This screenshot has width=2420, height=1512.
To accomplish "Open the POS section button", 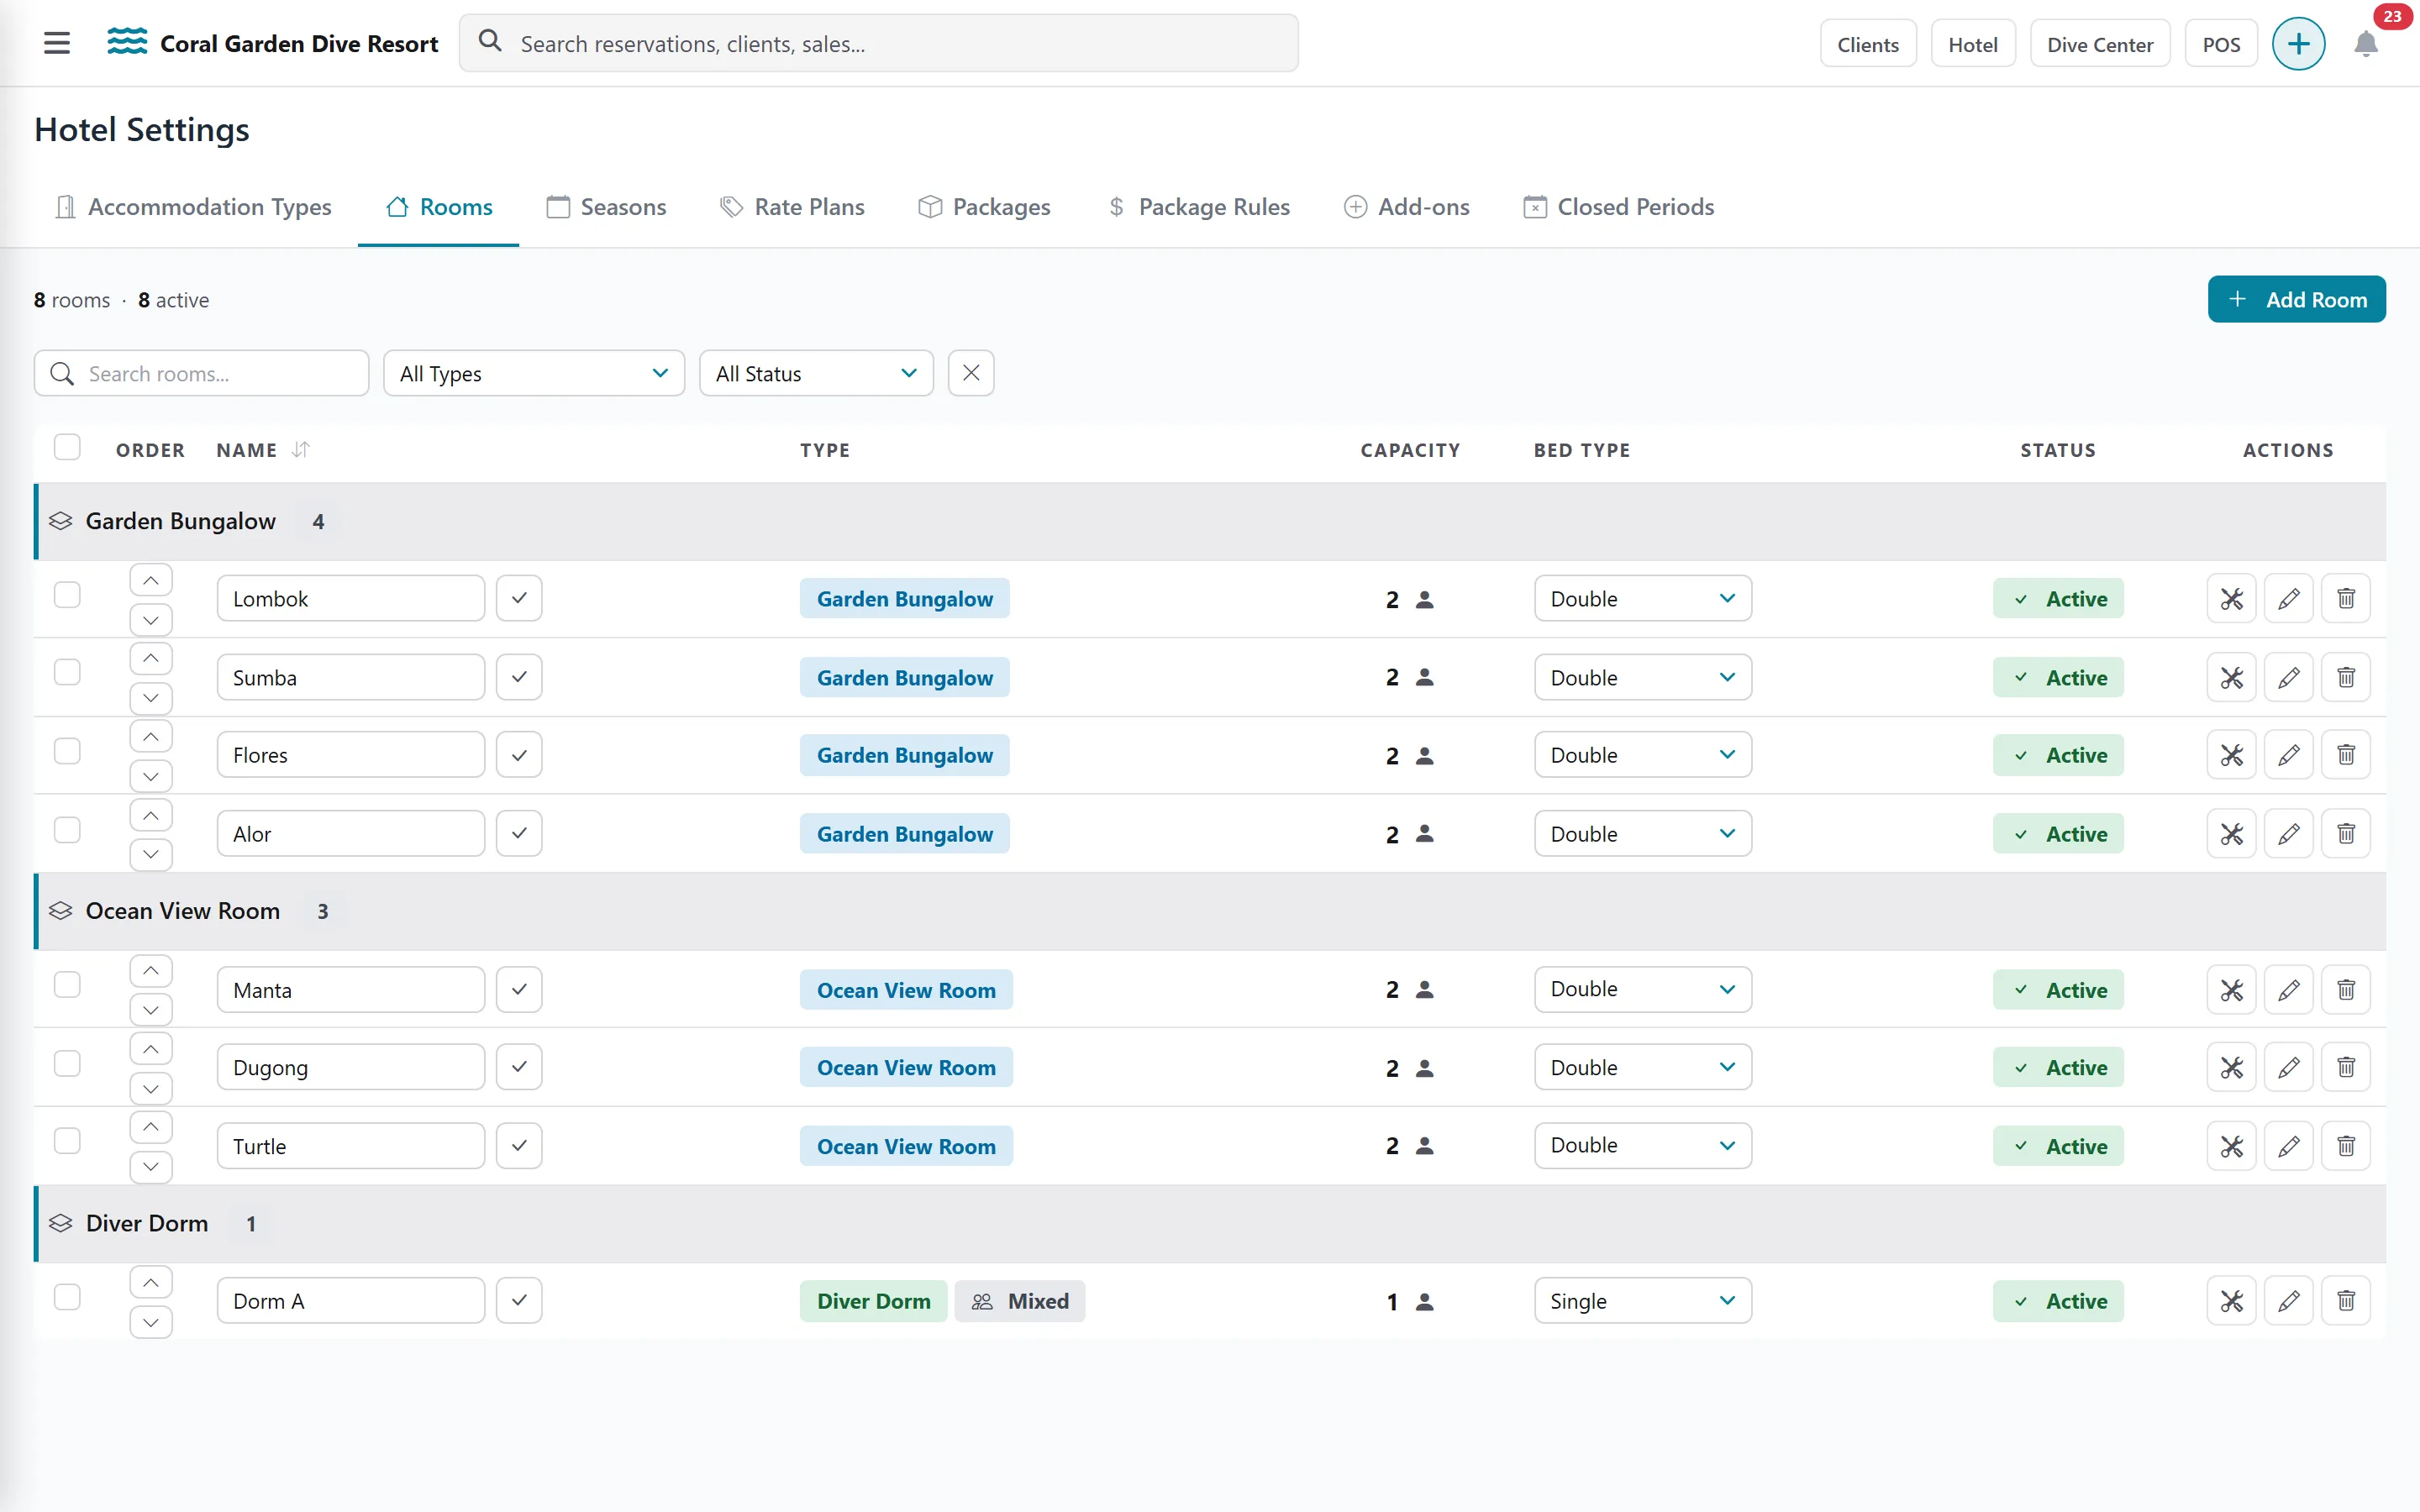I will tap(2220, 44).
